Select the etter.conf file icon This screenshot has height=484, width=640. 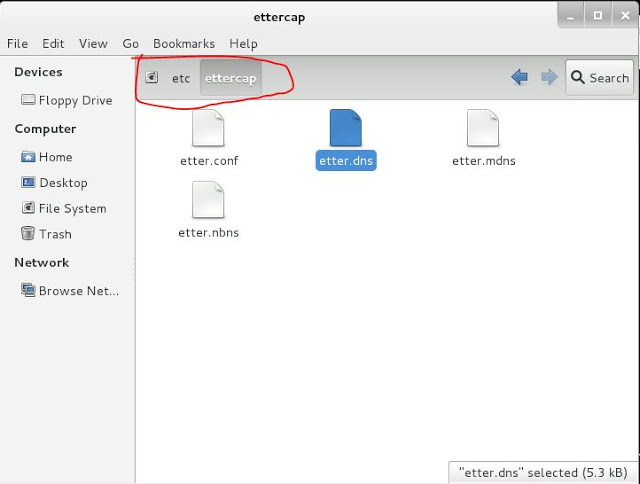coord(208,128)
